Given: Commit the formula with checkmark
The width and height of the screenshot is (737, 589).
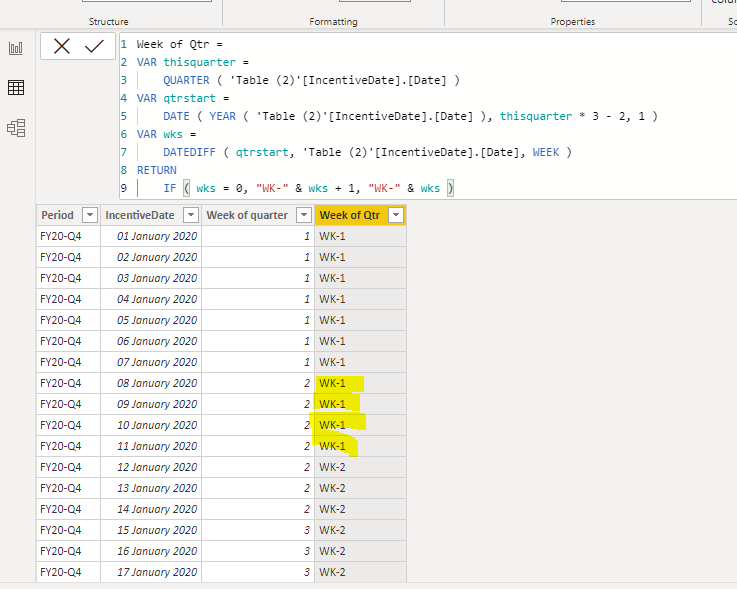Looking at the screenshot, I should tap(94, 46).
